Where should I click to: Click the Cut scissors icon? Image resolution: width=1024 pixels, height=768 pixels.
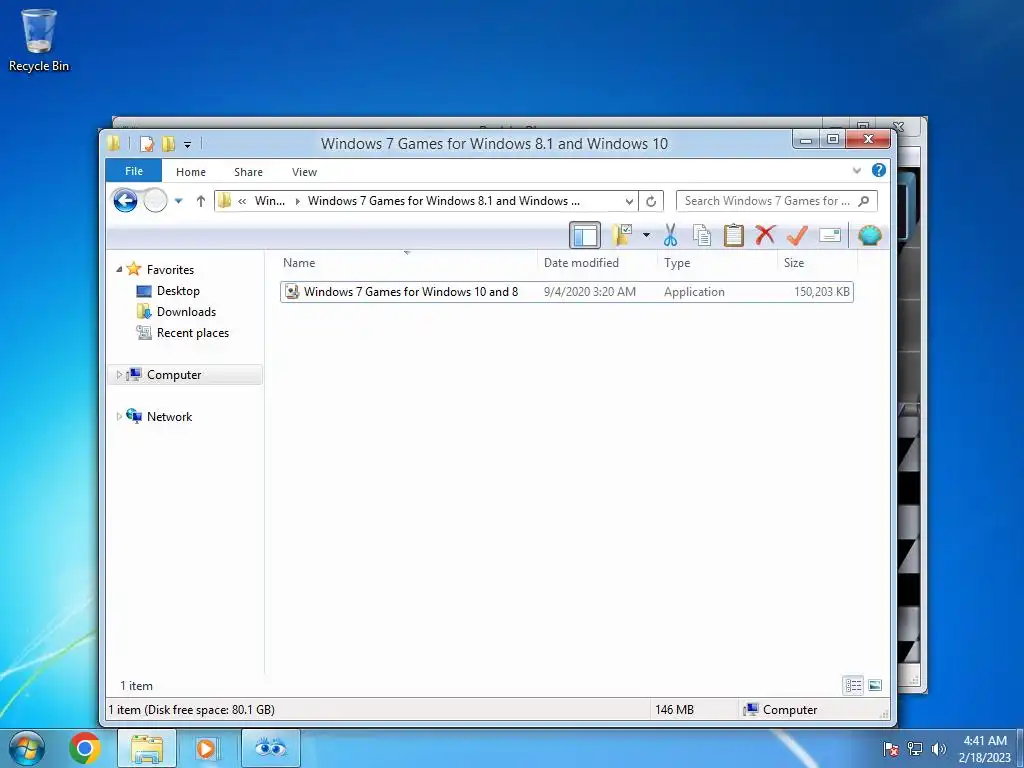click(670, 235)
